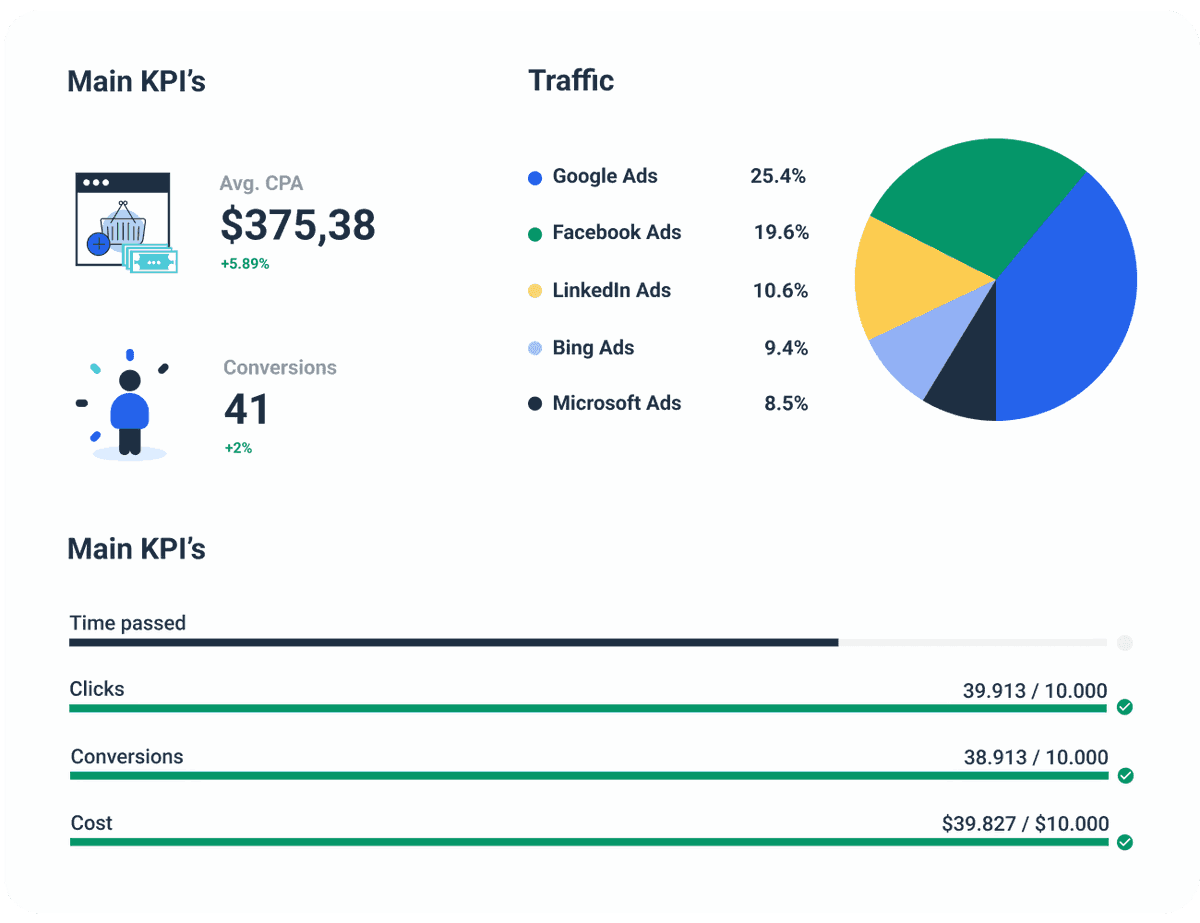Screen dimensions: 1200x923
Task: Open the Traffic section header
Action: [x=571, y=80]
